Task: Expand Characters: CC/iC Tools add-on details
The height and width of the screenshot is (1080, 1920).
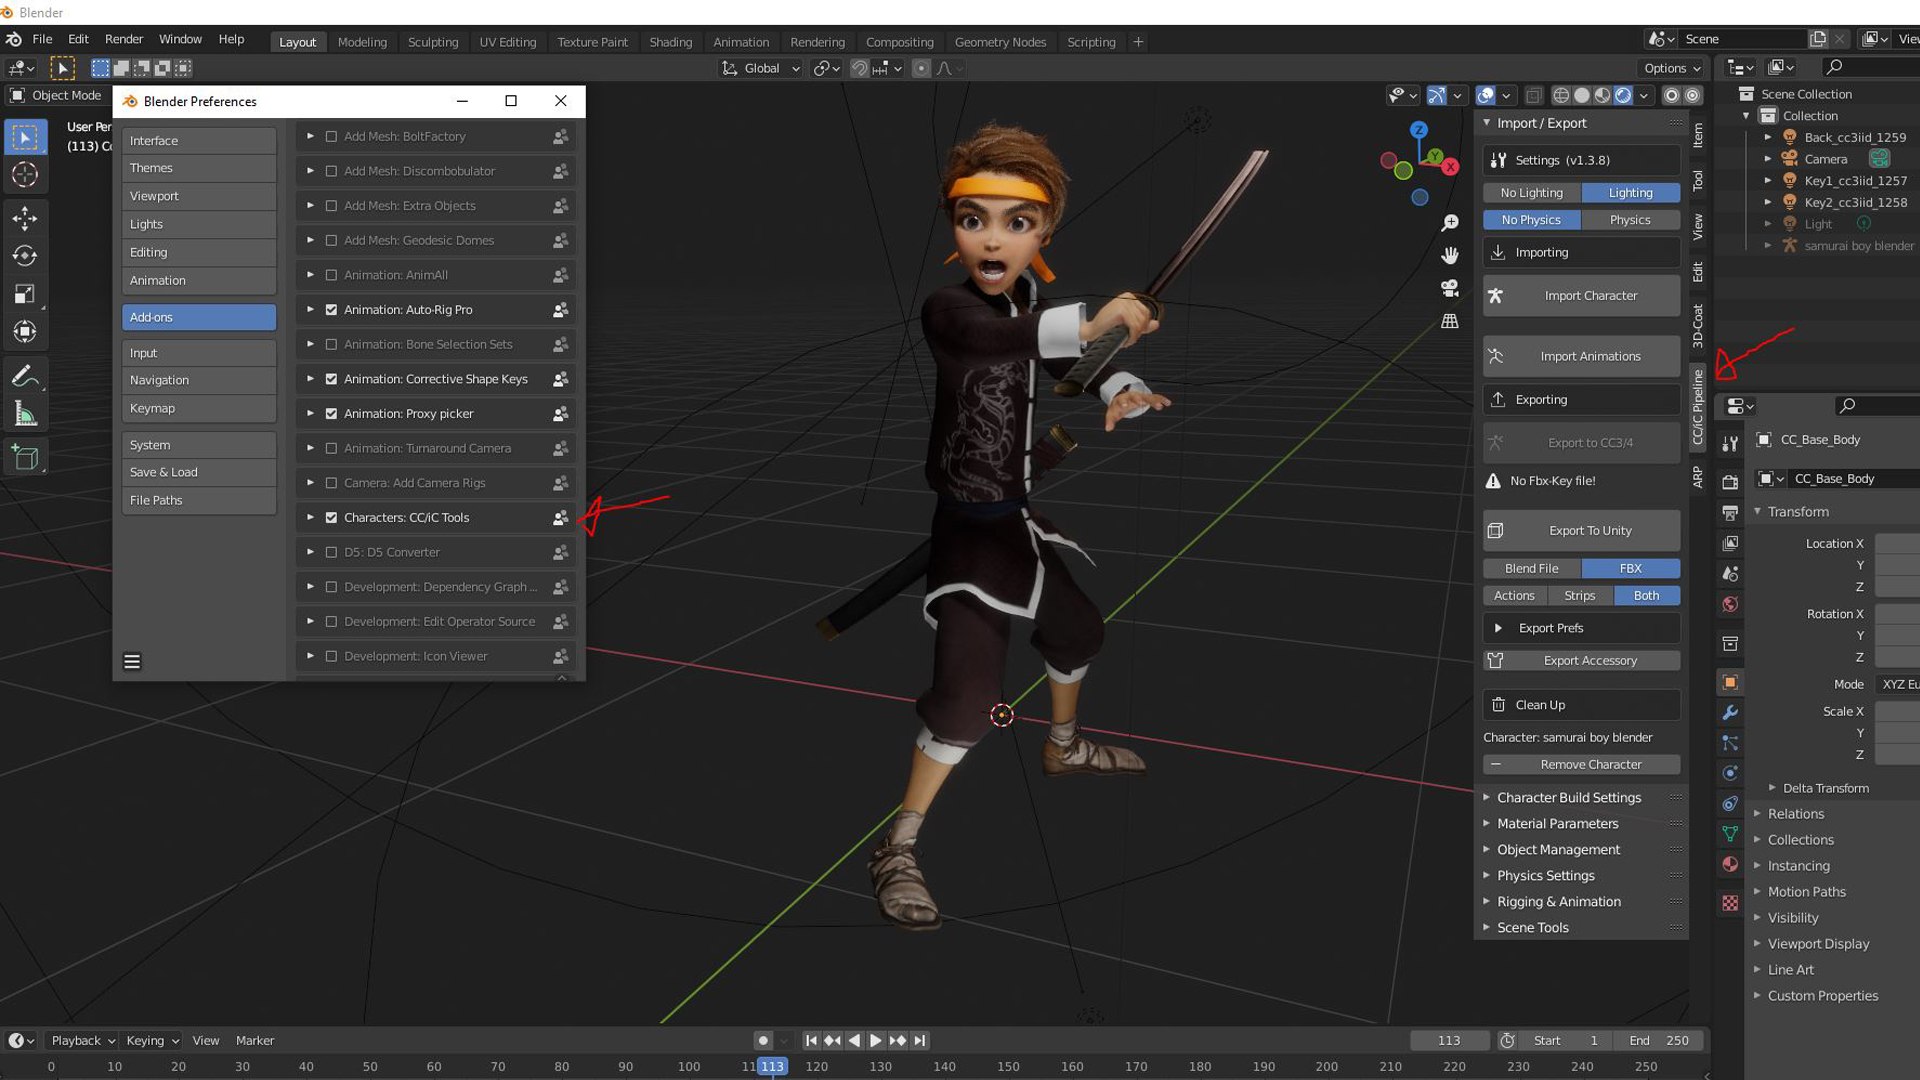Action: (x=310, y=518)
